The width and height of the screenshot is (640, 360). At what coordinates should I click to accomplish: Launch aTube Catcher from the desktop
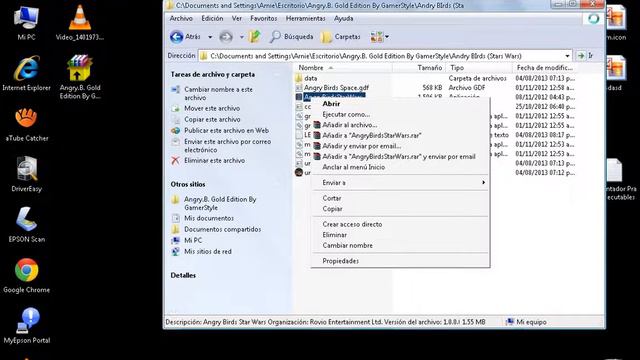27,124
